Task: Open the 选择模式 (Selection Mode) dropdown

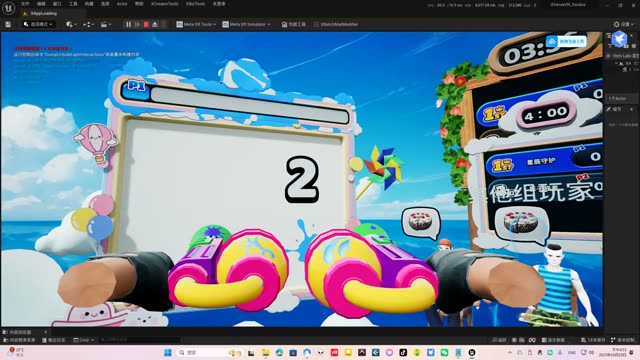Action: (38, 24)
